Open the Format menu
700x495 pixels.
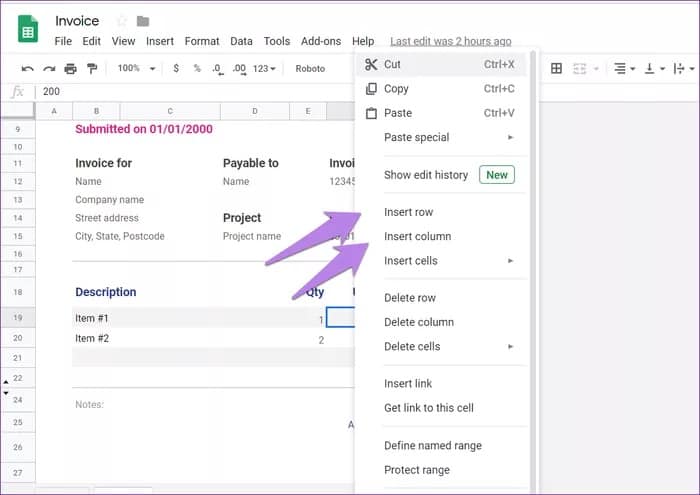click(x=202, y=41)
